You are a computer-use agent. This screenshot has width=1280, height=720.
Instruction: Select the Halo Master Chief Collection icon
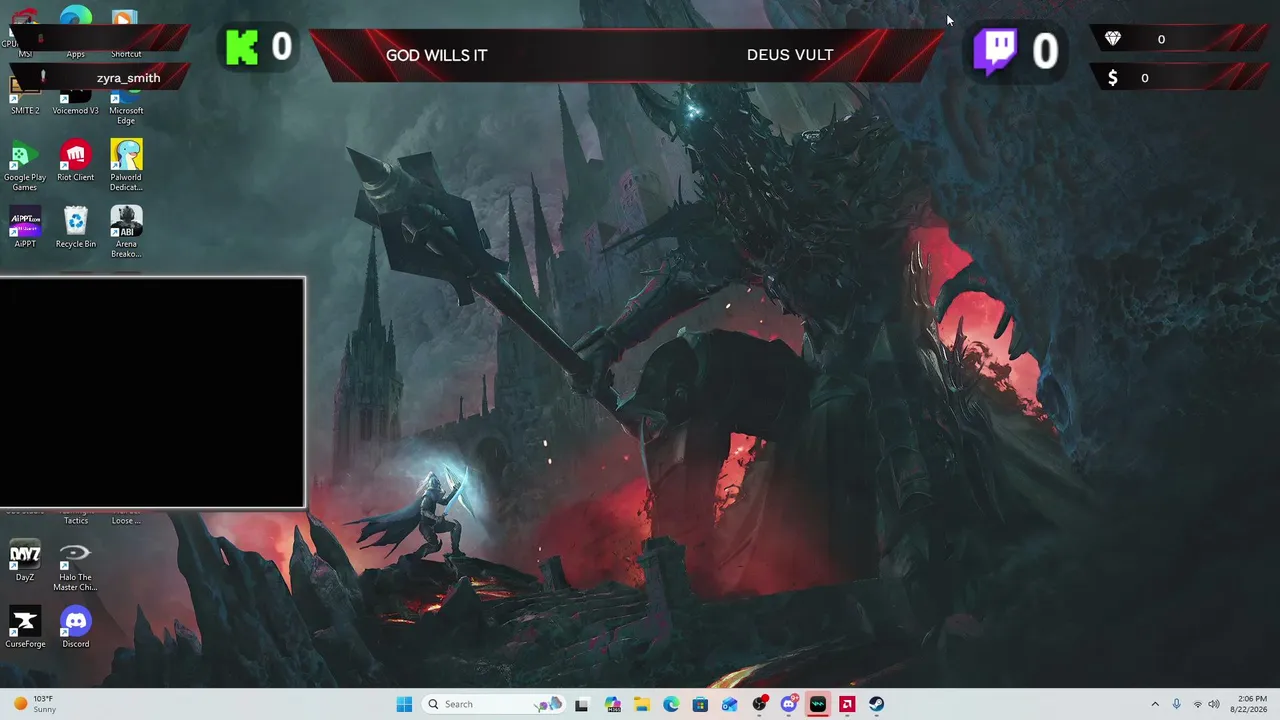(75, 566)
